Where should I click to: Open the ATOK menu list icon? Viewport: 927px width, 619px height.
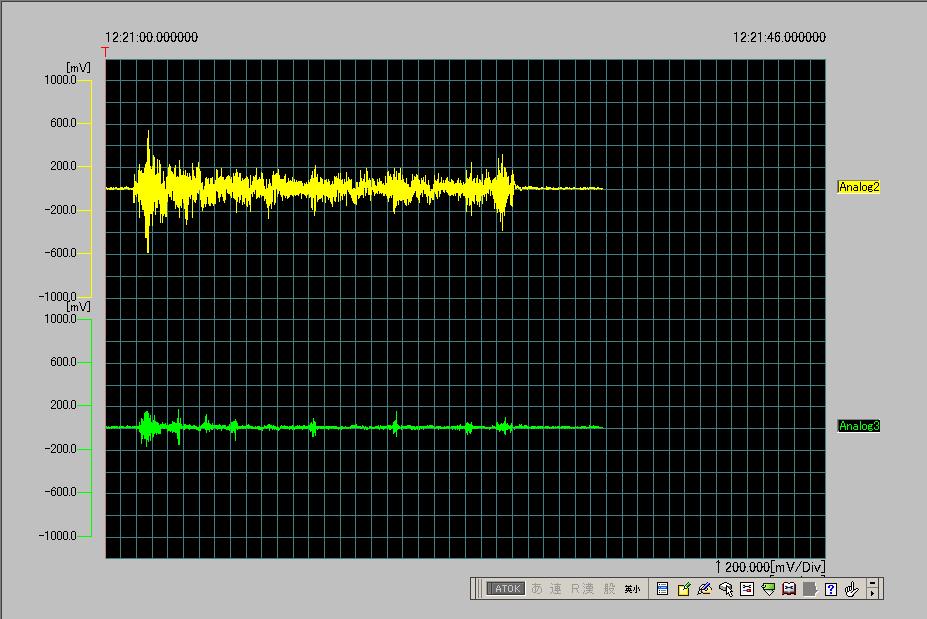coord(662,589)
